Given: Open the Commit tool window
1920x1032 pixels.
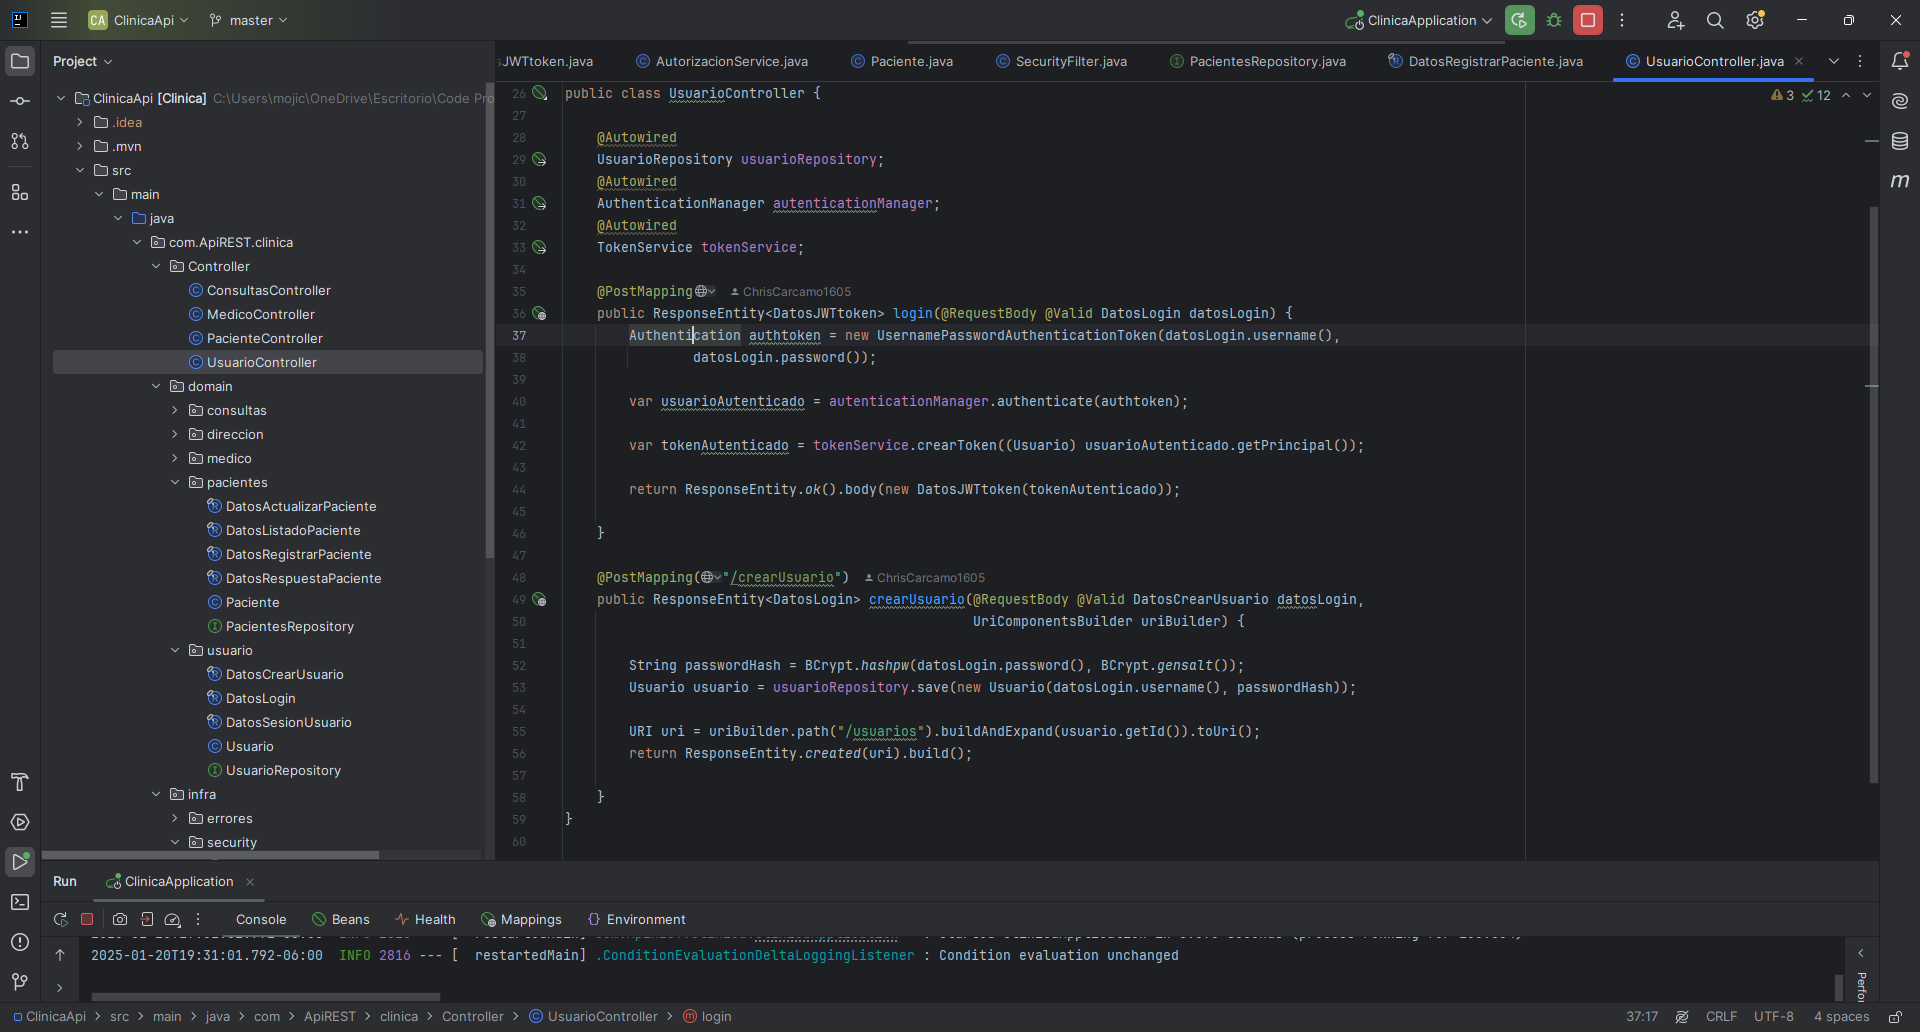Looking at the screenshot, I should [20, 101].
